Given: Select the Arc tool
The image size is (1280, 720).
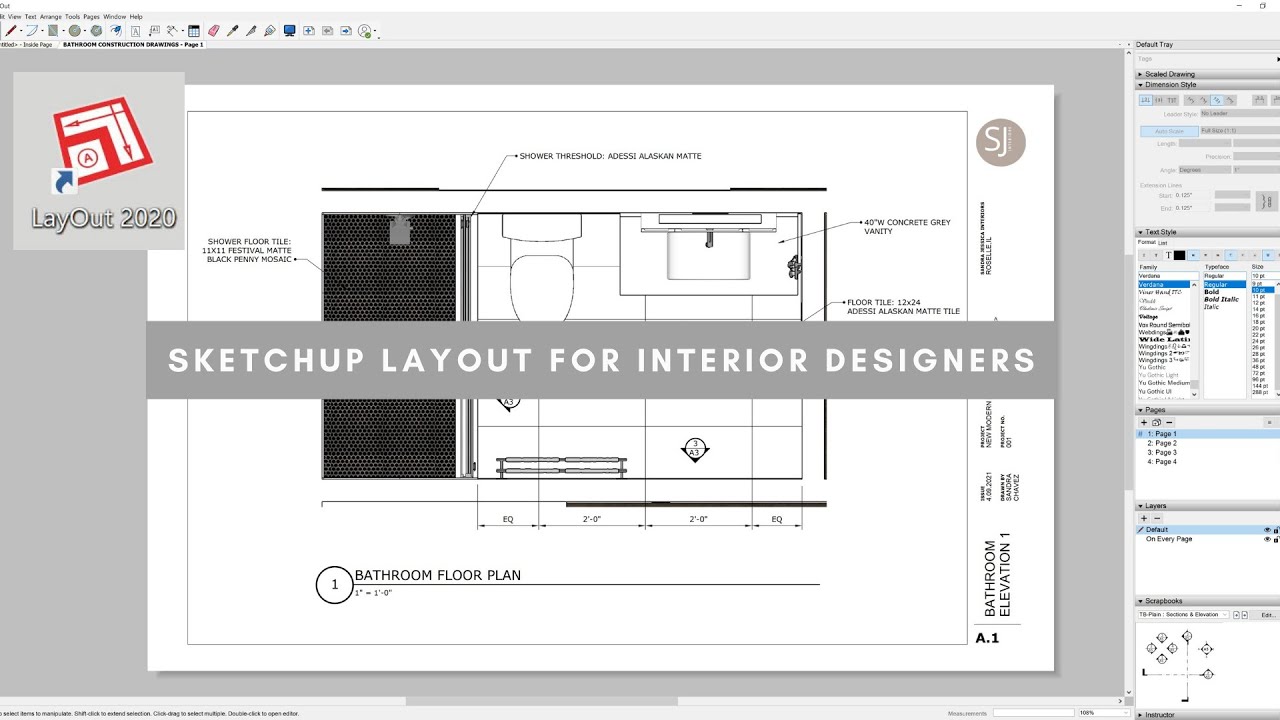Looking at the screenshot, I should [32, 31].
